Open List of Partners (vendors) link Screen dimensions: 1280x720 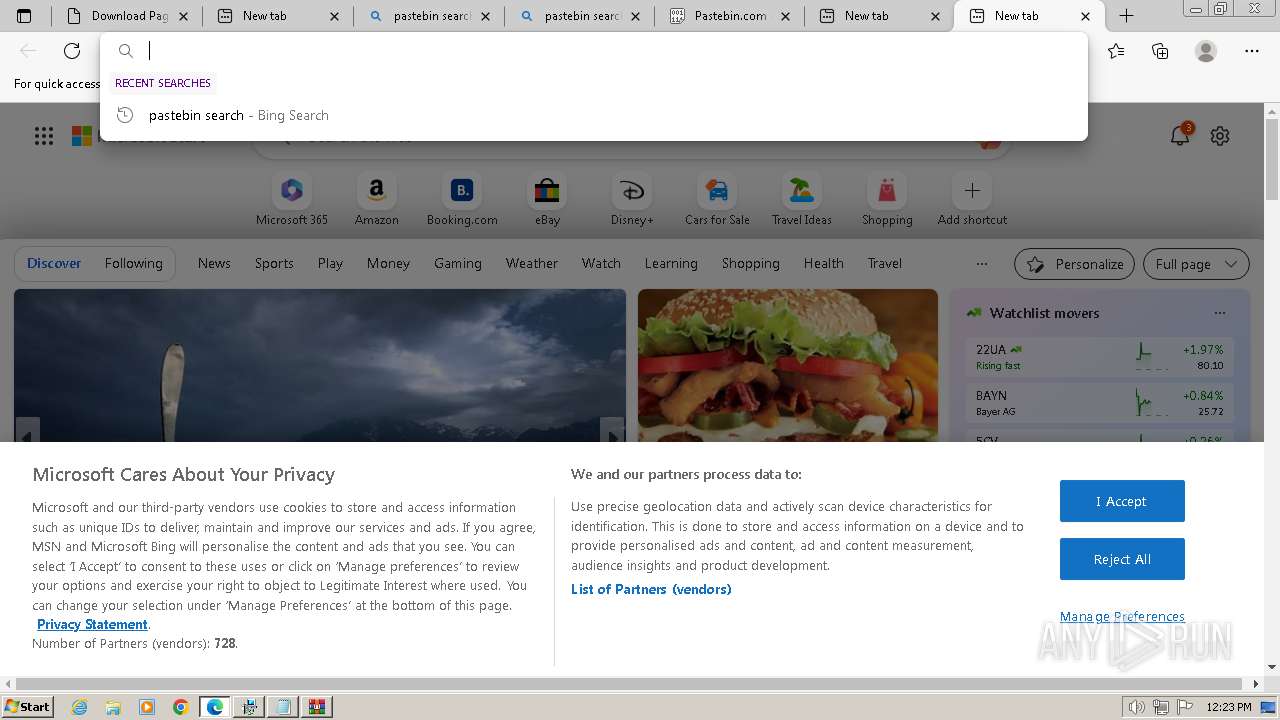pyautogui.click(x=651, y=589)
